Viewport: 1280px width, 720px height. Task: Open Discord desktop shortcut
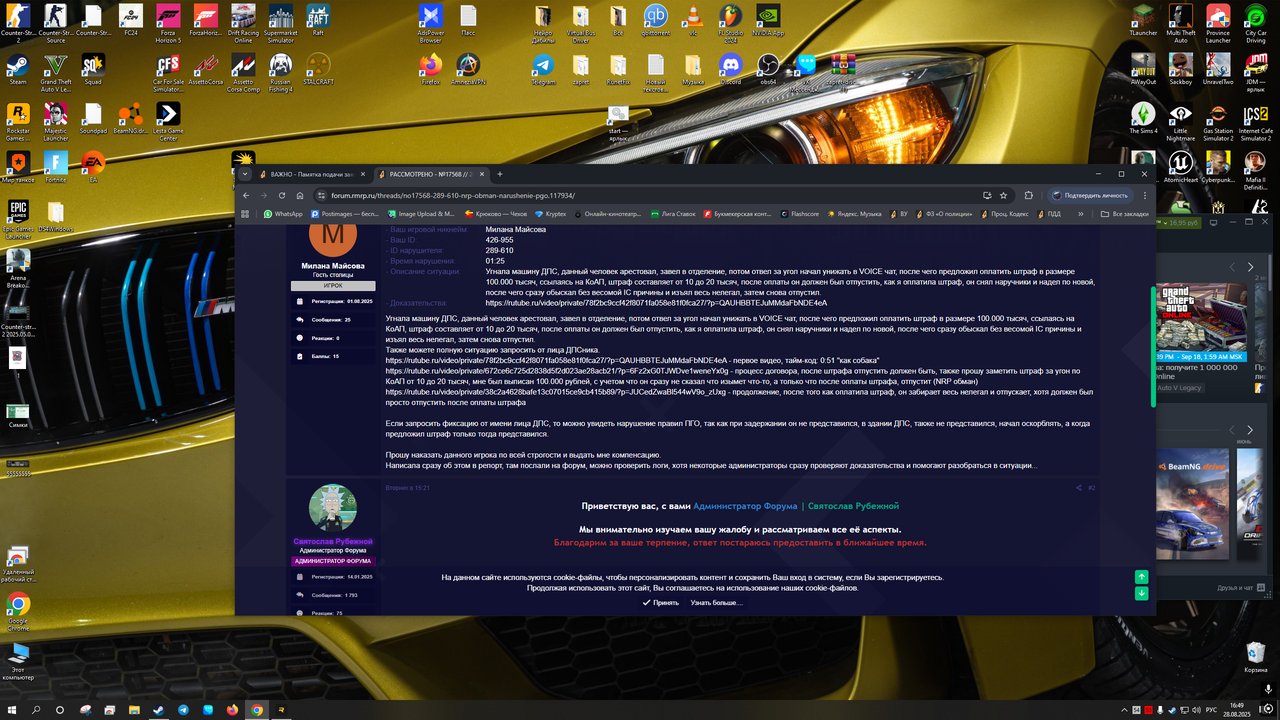[x=731, y=69]
